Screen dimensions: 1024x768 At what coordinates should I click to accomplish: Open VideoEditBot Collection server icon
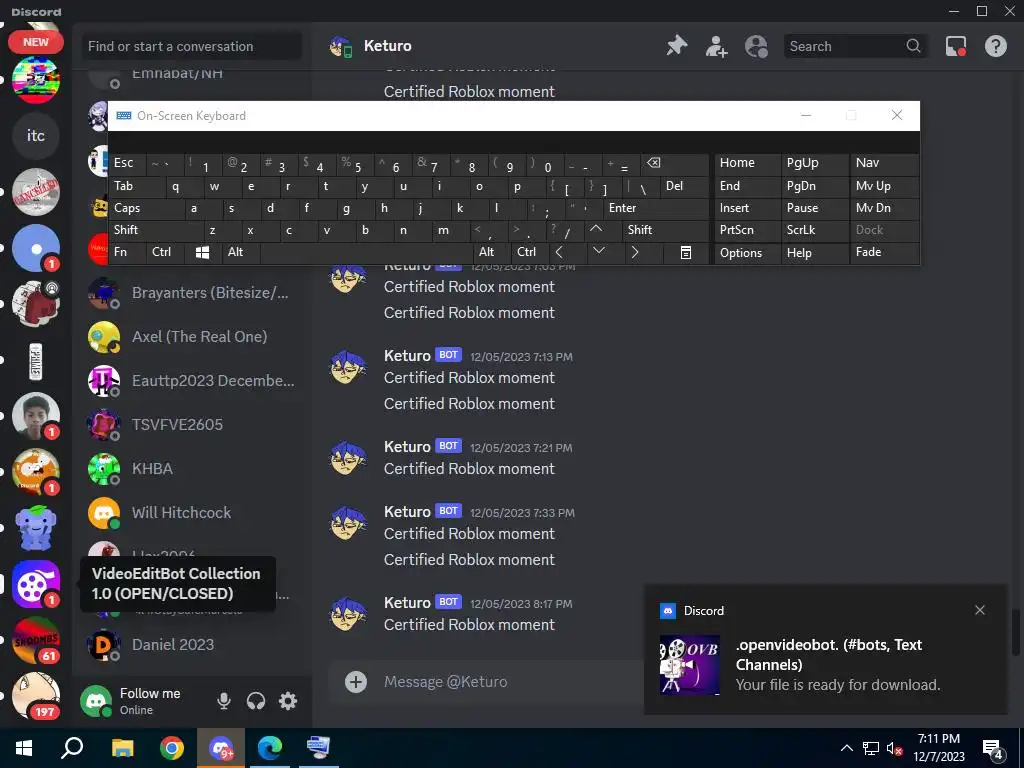(x=36, y=584)
